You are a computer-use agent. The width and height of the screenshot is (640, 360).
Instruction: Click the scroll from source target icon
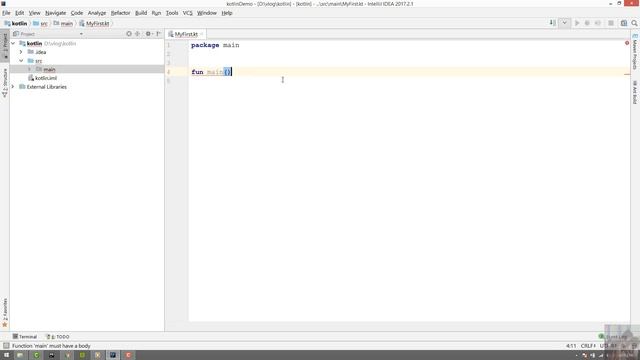point(129,34)
